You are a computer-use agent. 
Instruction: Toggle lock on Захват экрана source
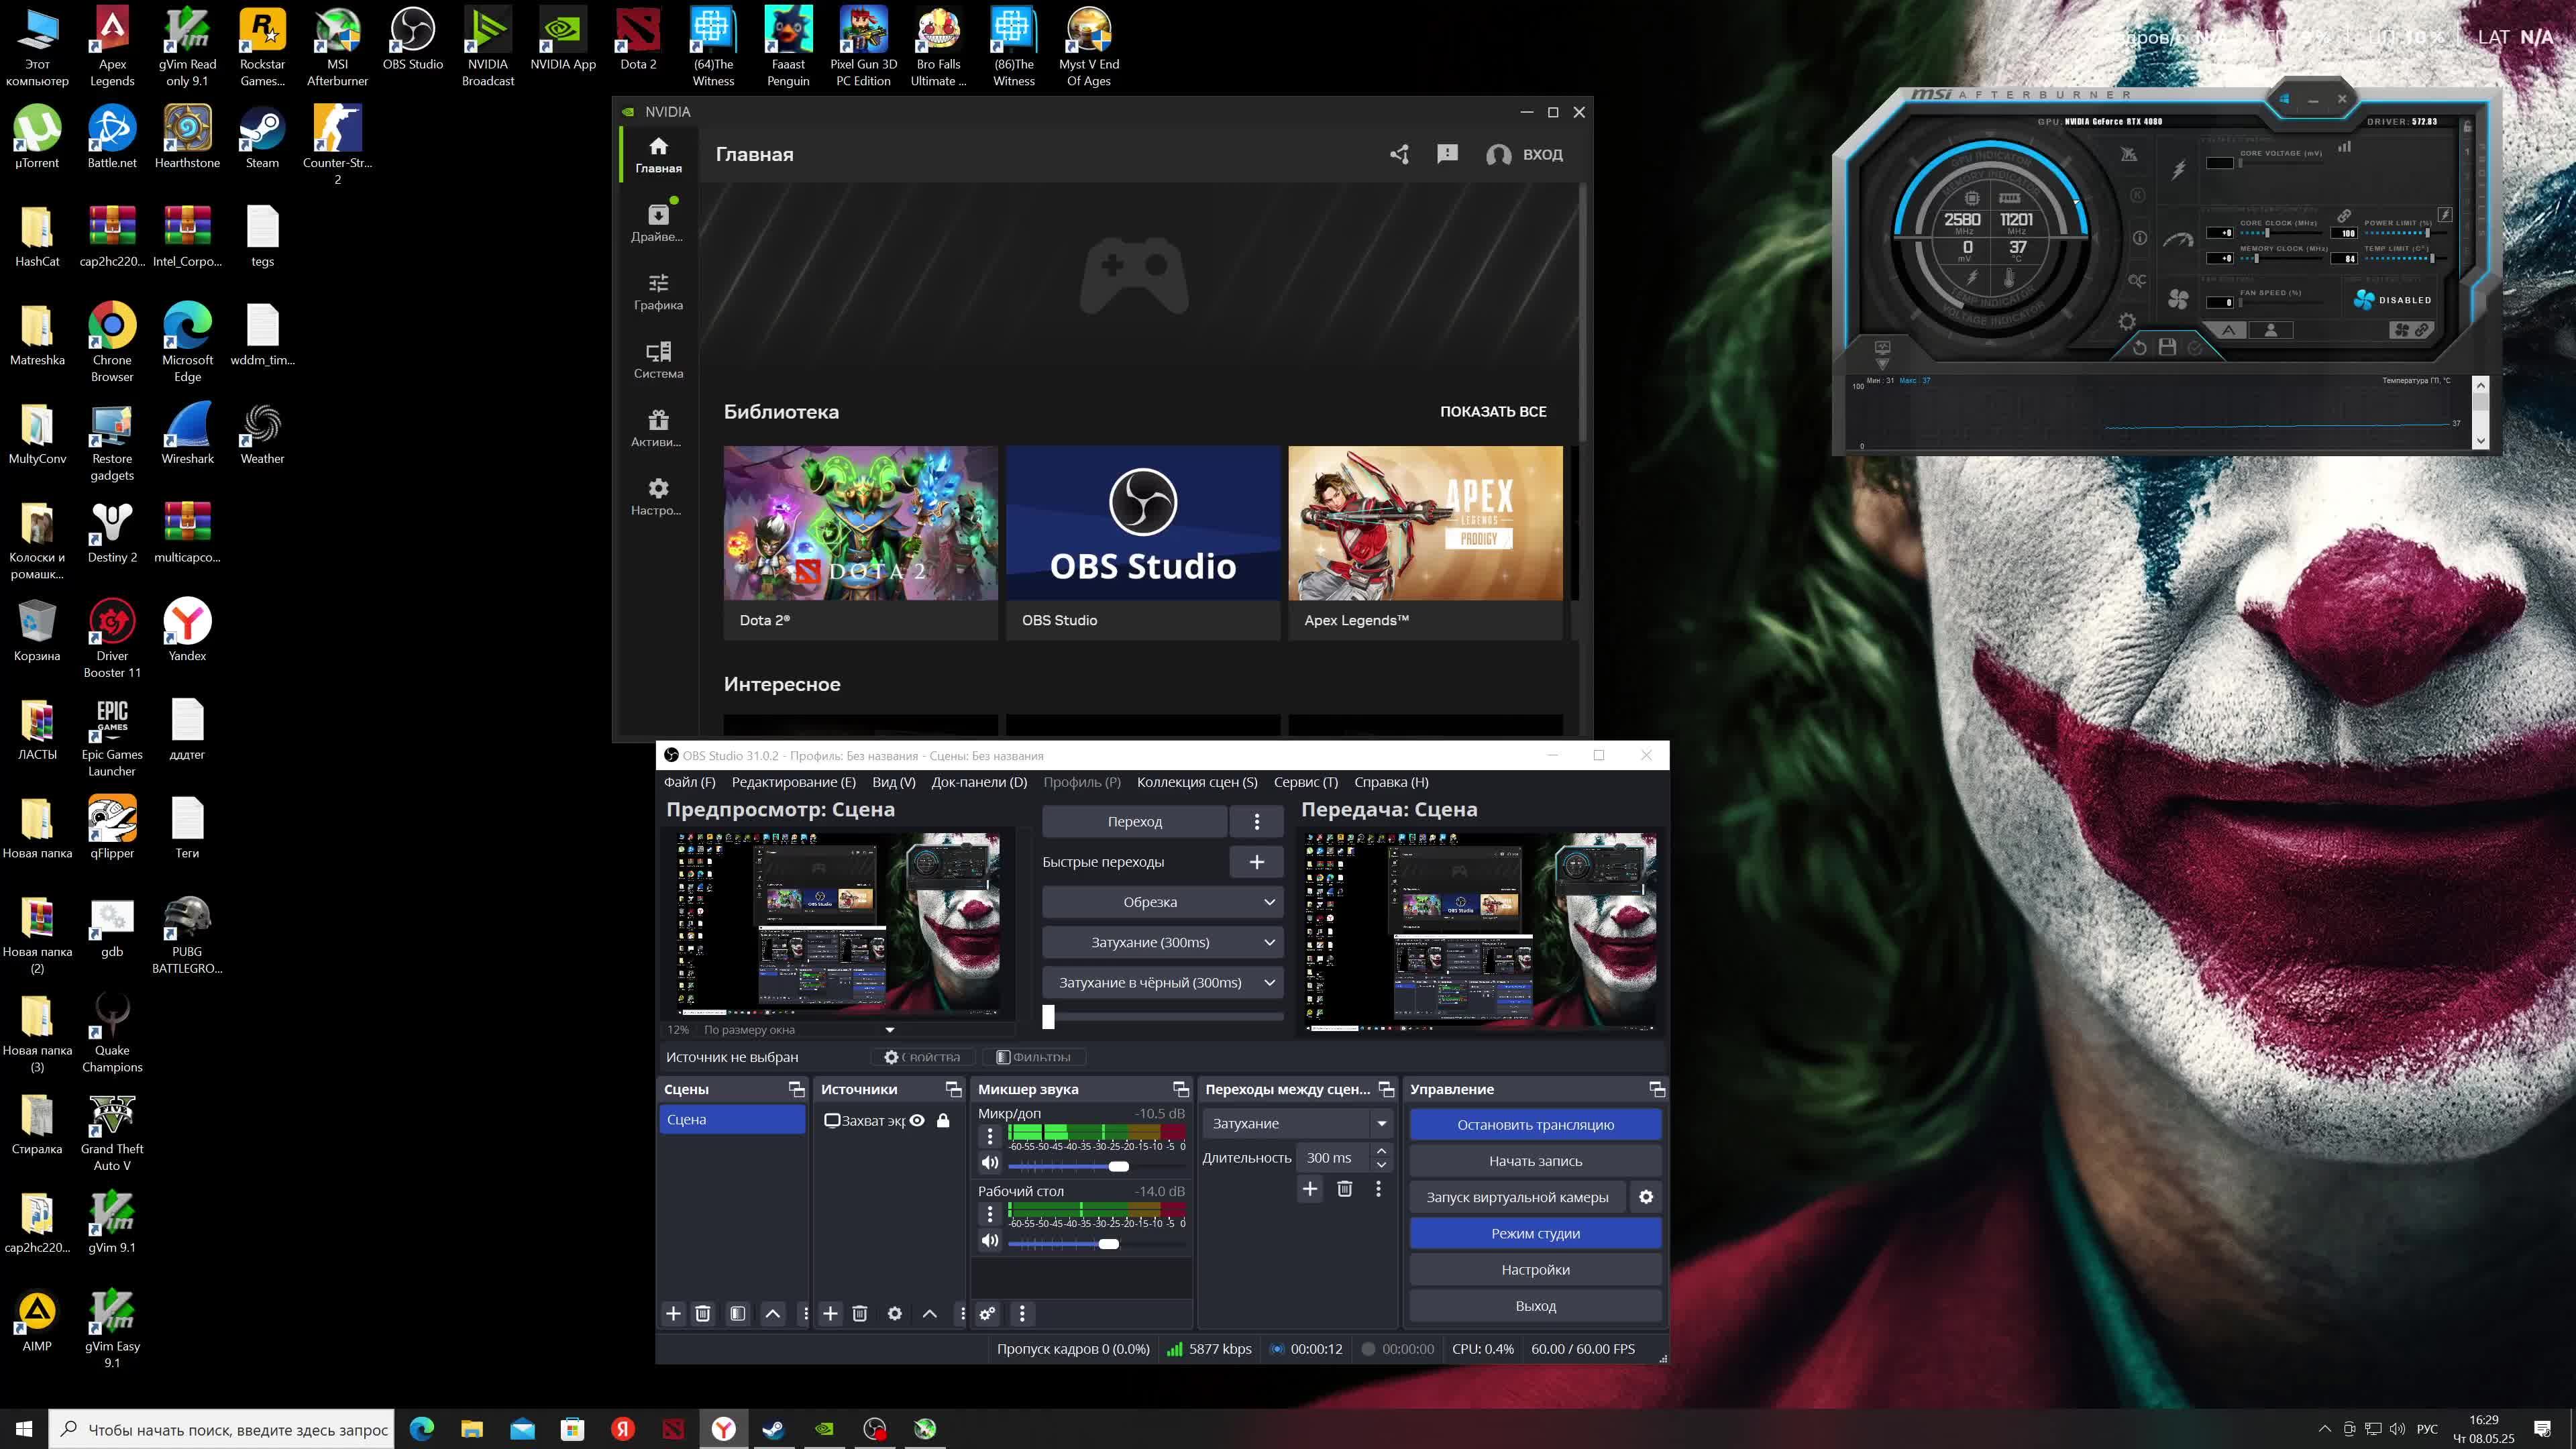coord(943,1120)
